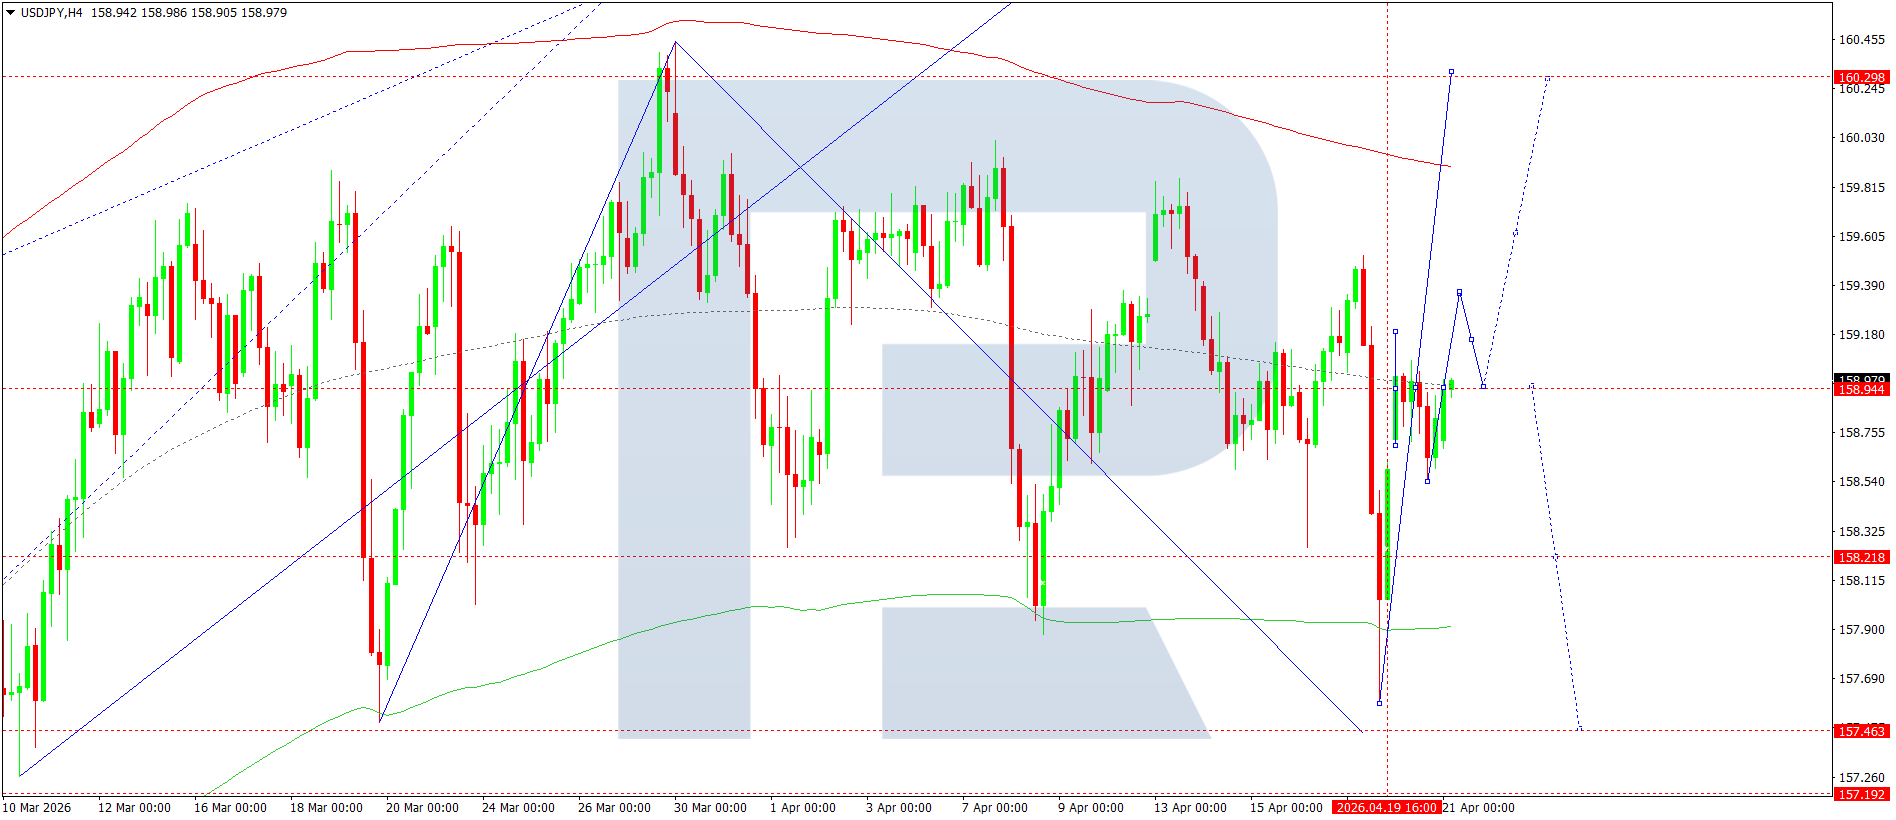Viewport: 1896px width, 820px height.
Task: Select the red 158.218 price level label
Action: 1861,557
